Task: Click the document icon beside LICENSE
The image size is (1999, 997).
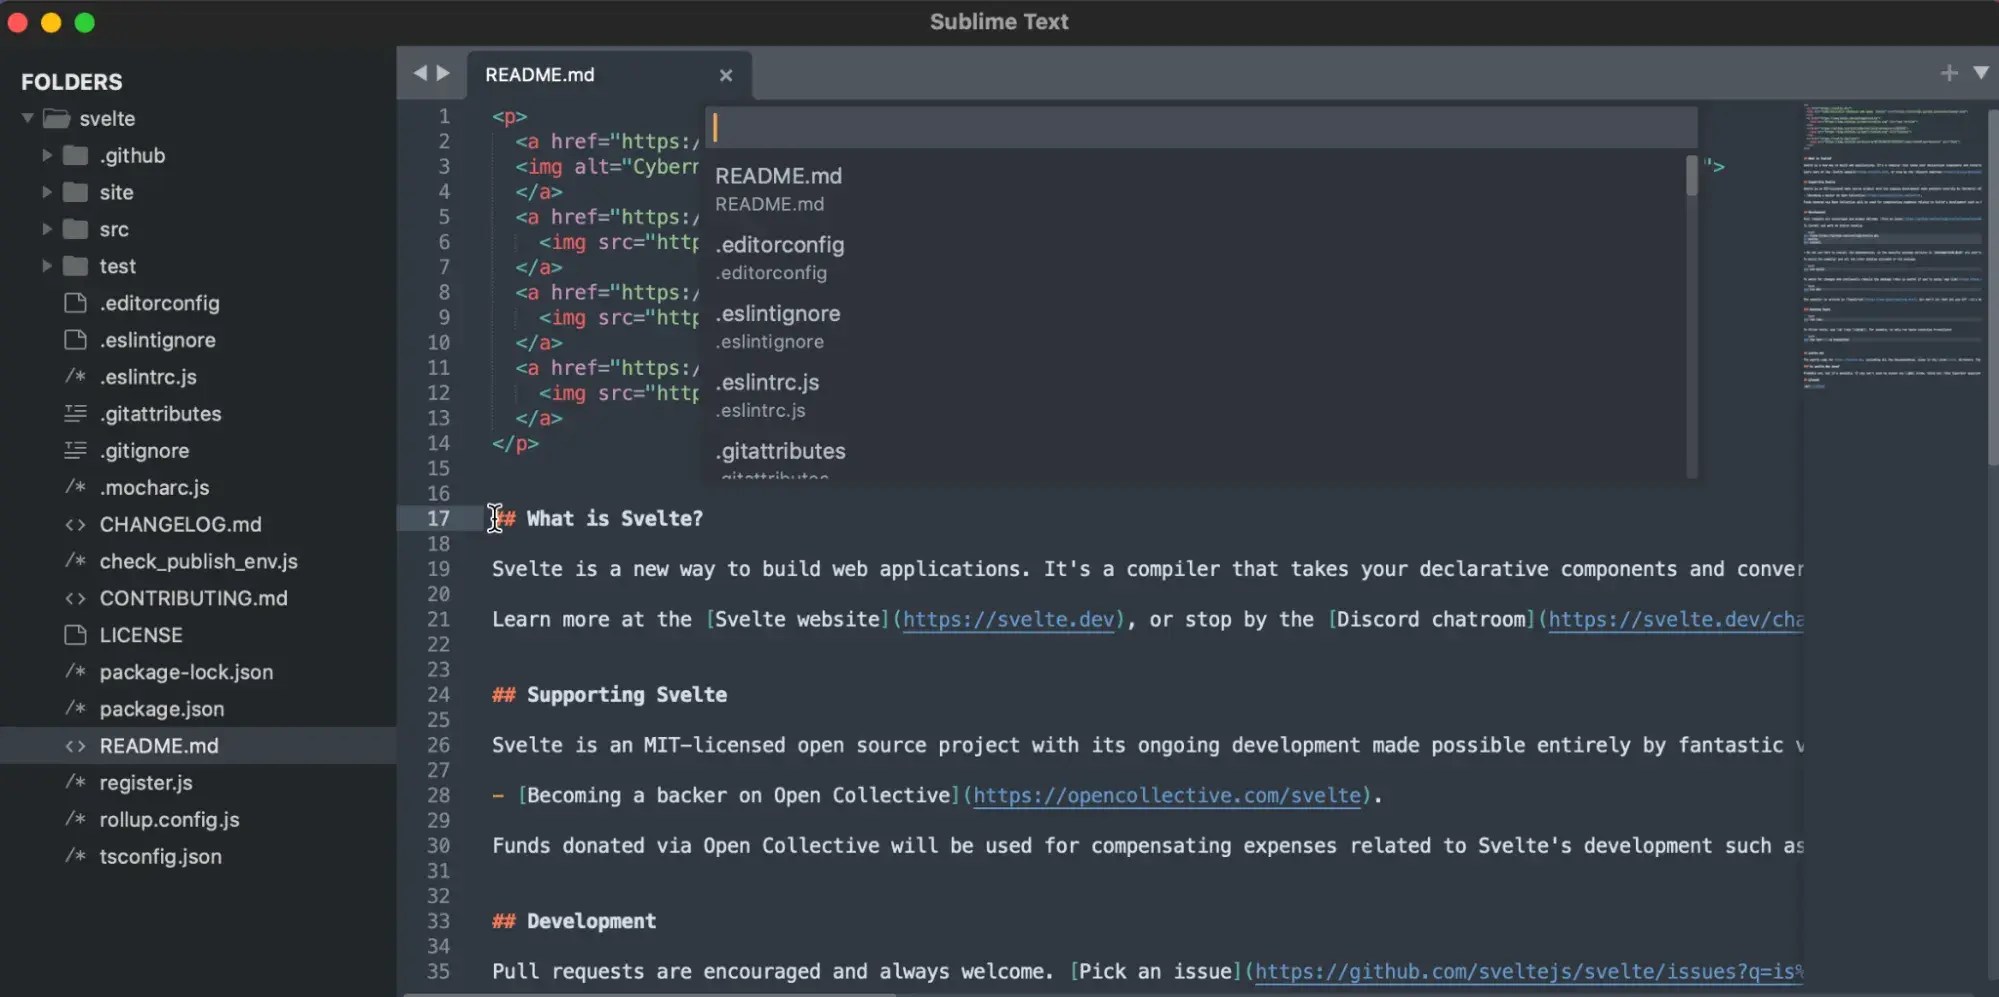Action: [x=75, y=635]
